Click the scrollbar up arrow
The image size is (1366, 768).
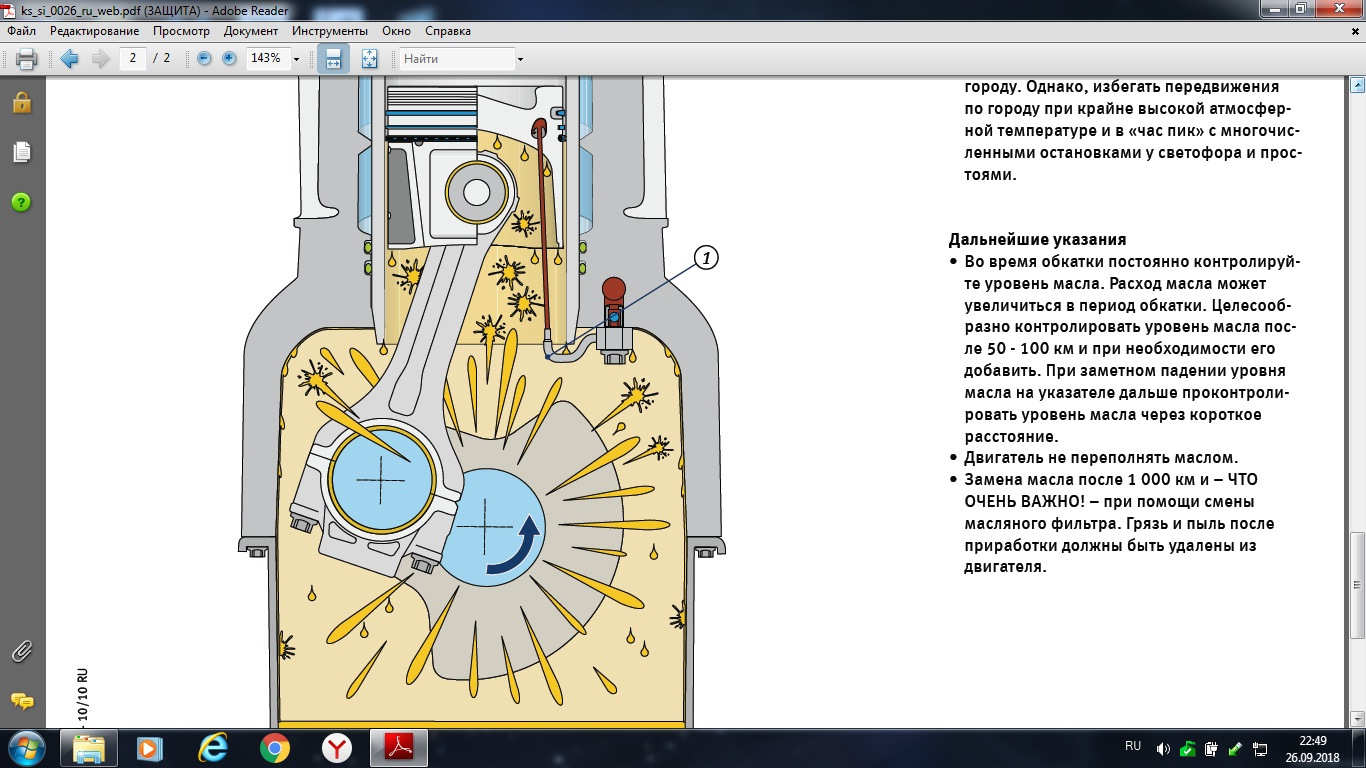pos(1357,84)
